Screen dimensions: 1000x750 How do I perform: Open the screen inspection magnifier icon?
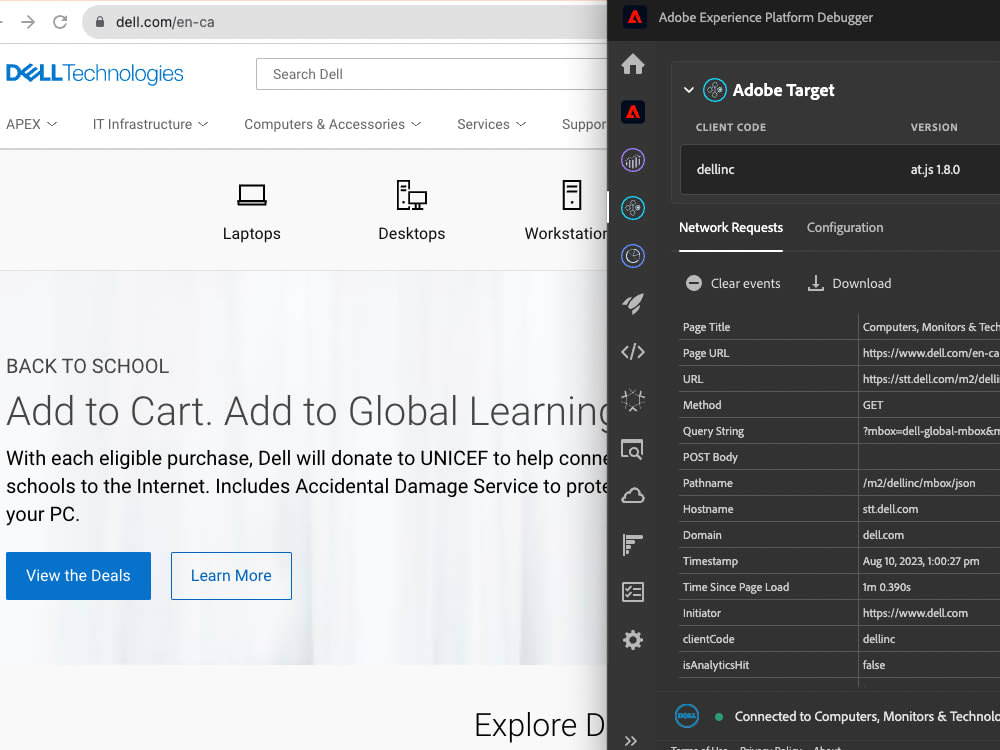pos(632,449)
